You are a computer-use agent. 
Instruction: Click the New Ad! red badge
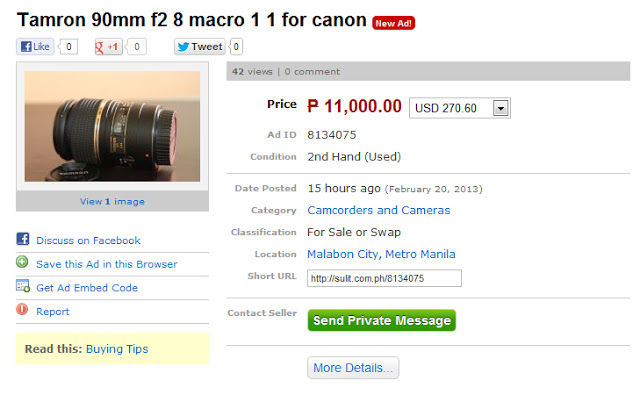(x=393, y=23)
